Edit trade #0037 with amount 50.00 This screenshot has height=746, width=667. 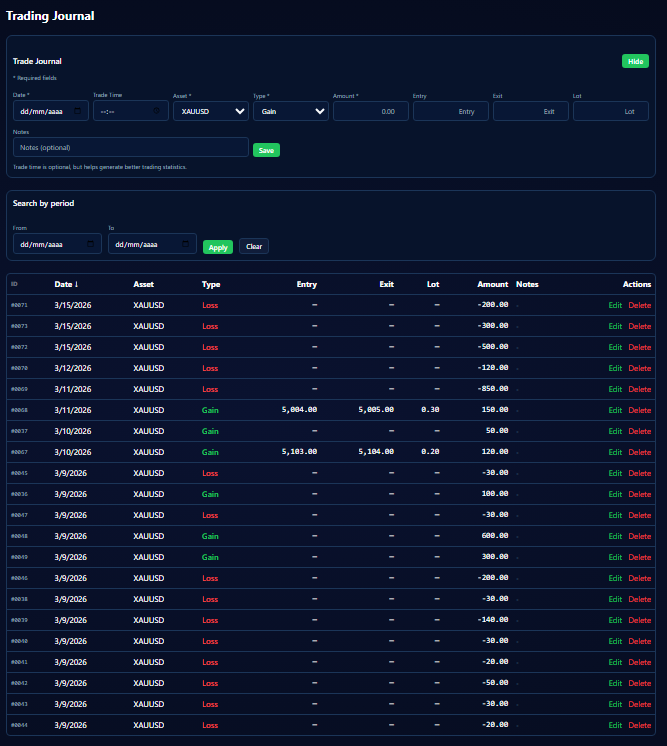(615, 431)
